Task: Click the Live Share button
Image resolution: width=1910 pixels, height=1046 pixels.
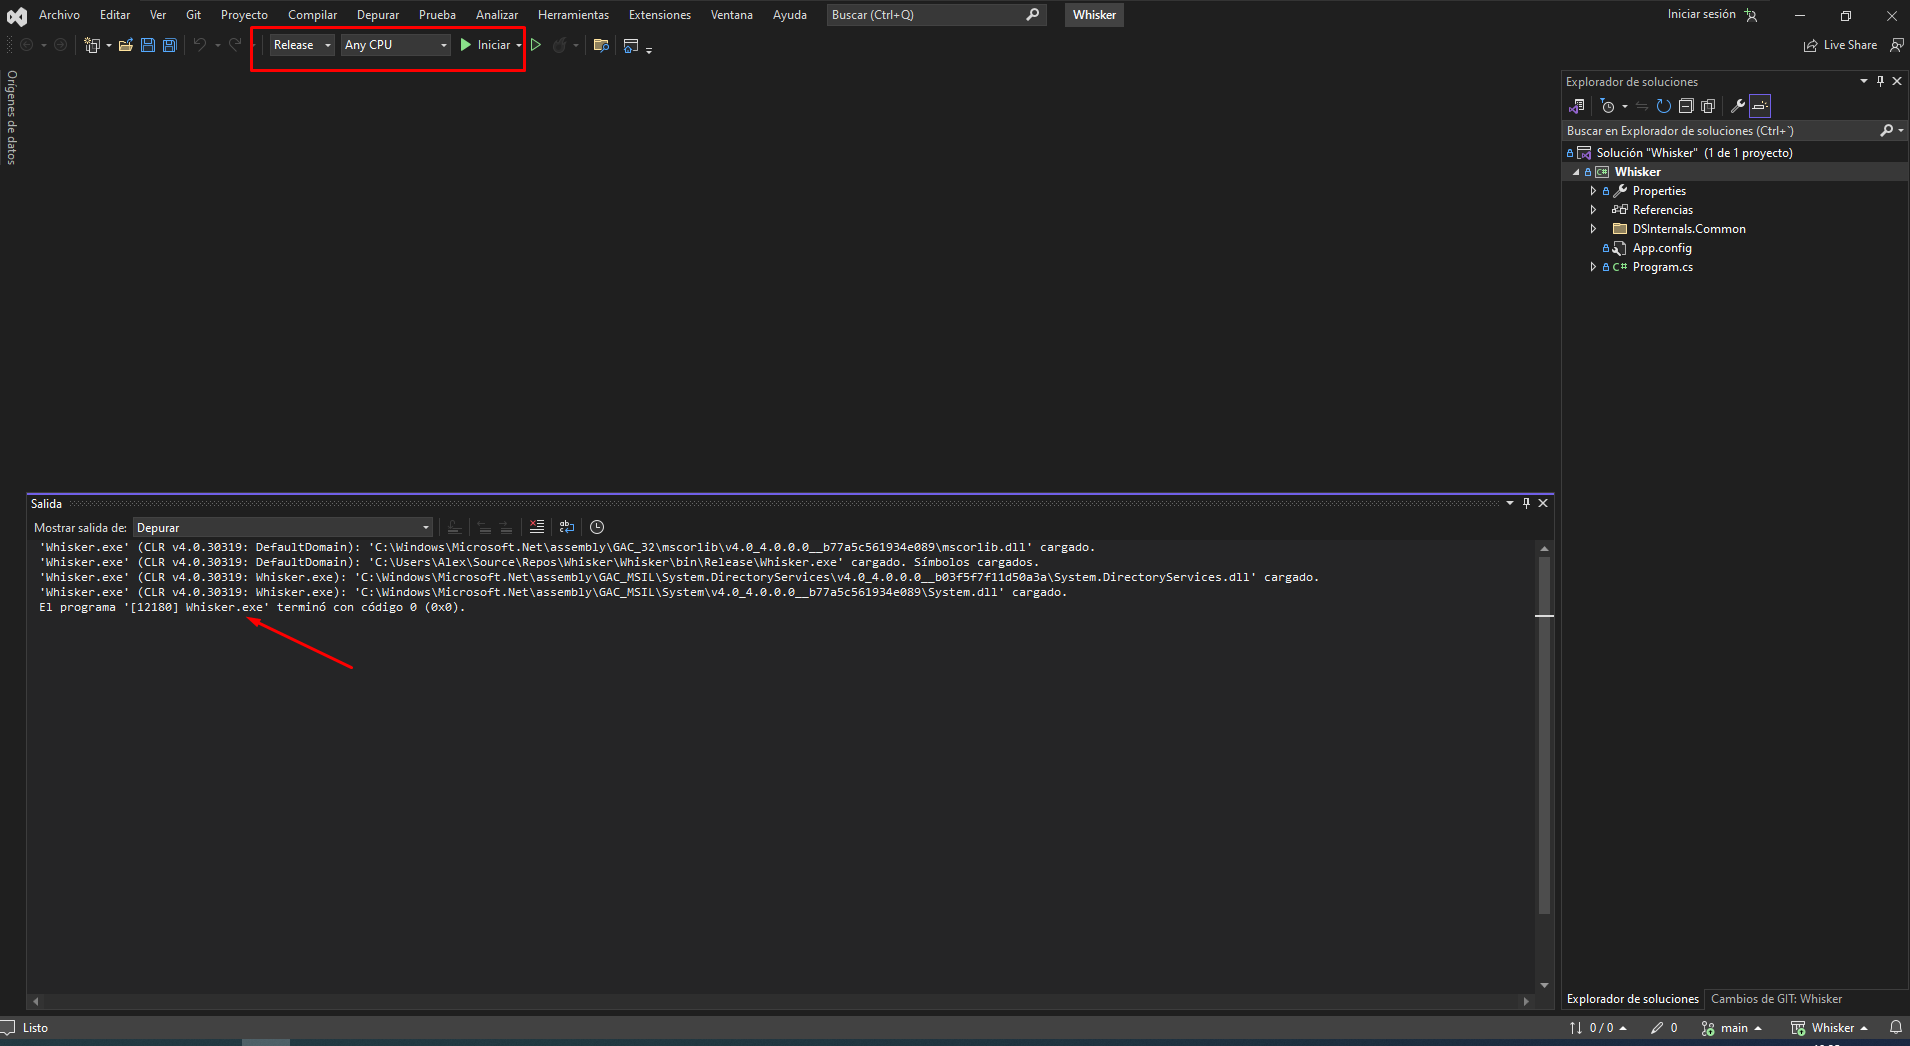Action: click(x=1840, y=45)
